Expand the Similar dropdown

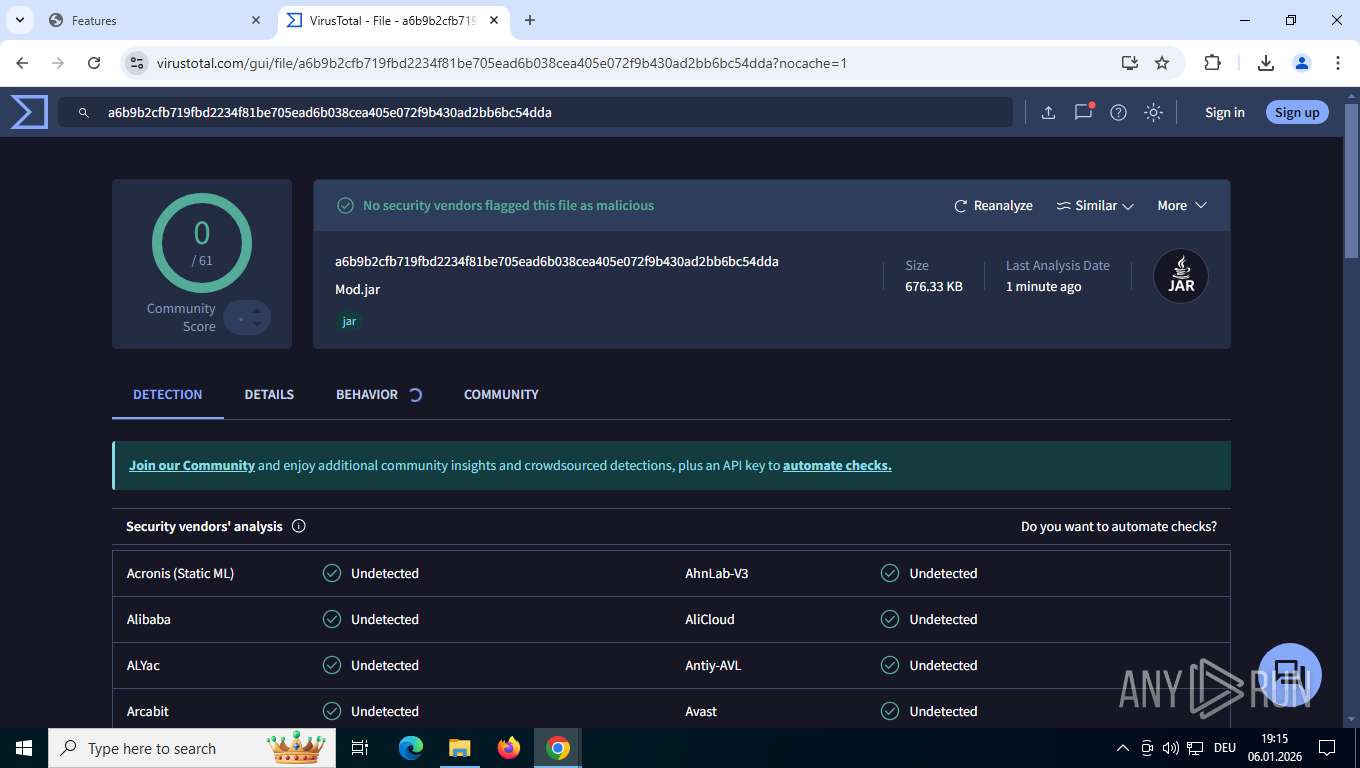point(1095,205)
